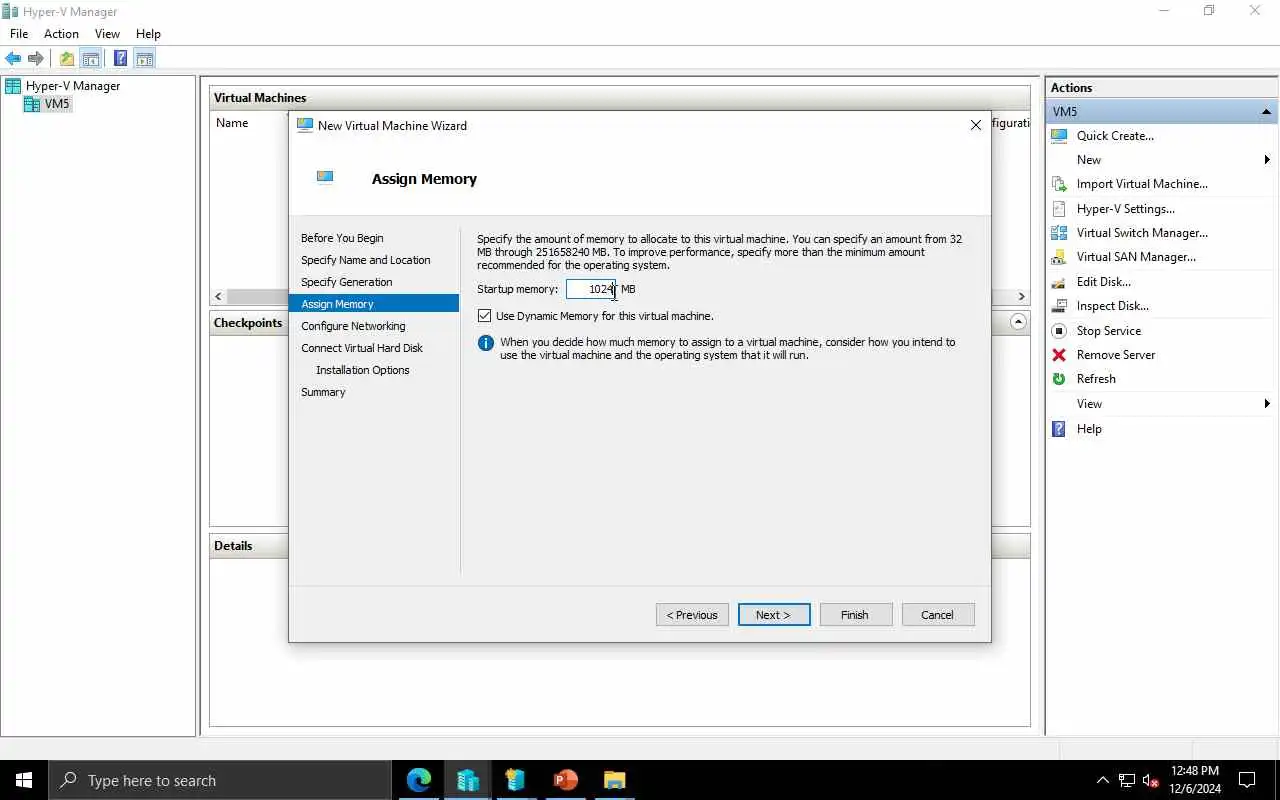Go to Specify Generation step

[x=347, y=282]
